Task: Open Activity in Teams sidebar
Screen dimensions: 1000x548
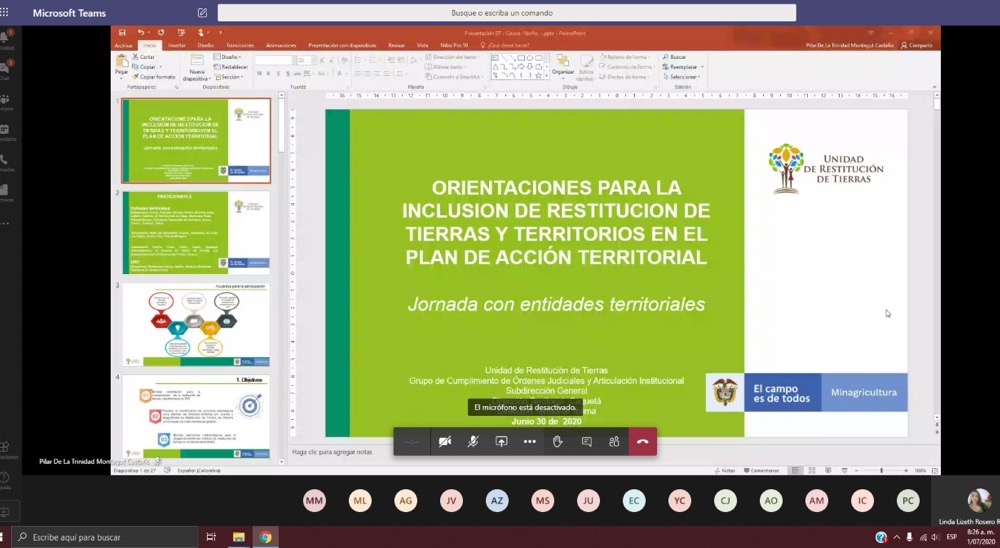Action: [x=6, y=39]
